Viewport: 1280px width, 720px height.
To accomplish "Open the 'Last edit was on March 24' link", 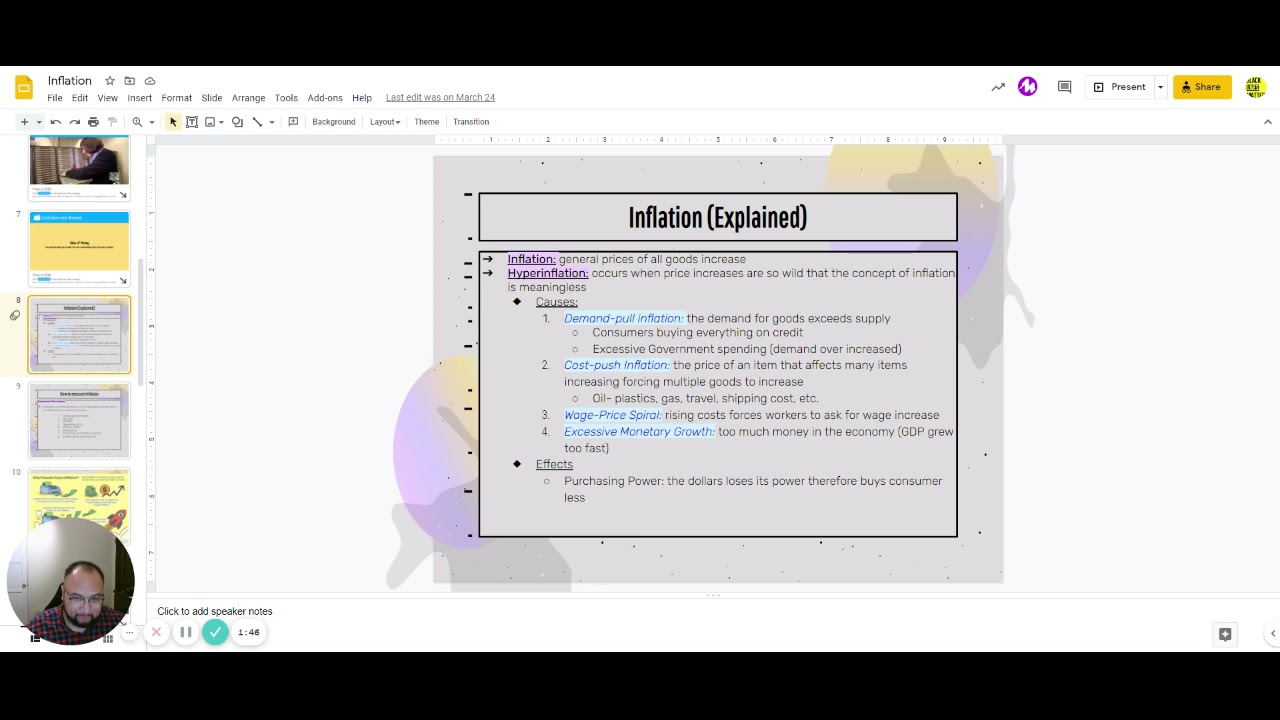I will pyautogui.click(x=440, y=98).
